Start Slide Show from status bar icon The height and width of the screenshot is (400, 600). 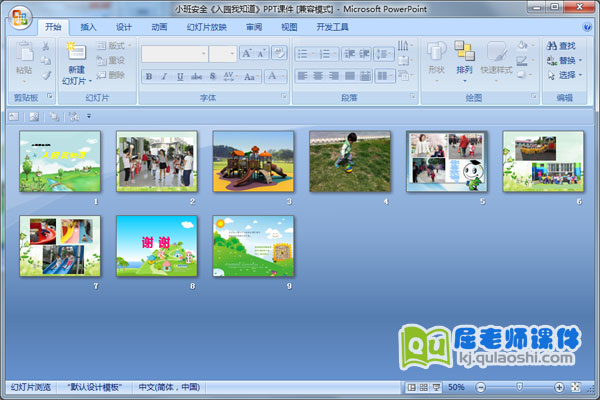click(x=436, y=387)
